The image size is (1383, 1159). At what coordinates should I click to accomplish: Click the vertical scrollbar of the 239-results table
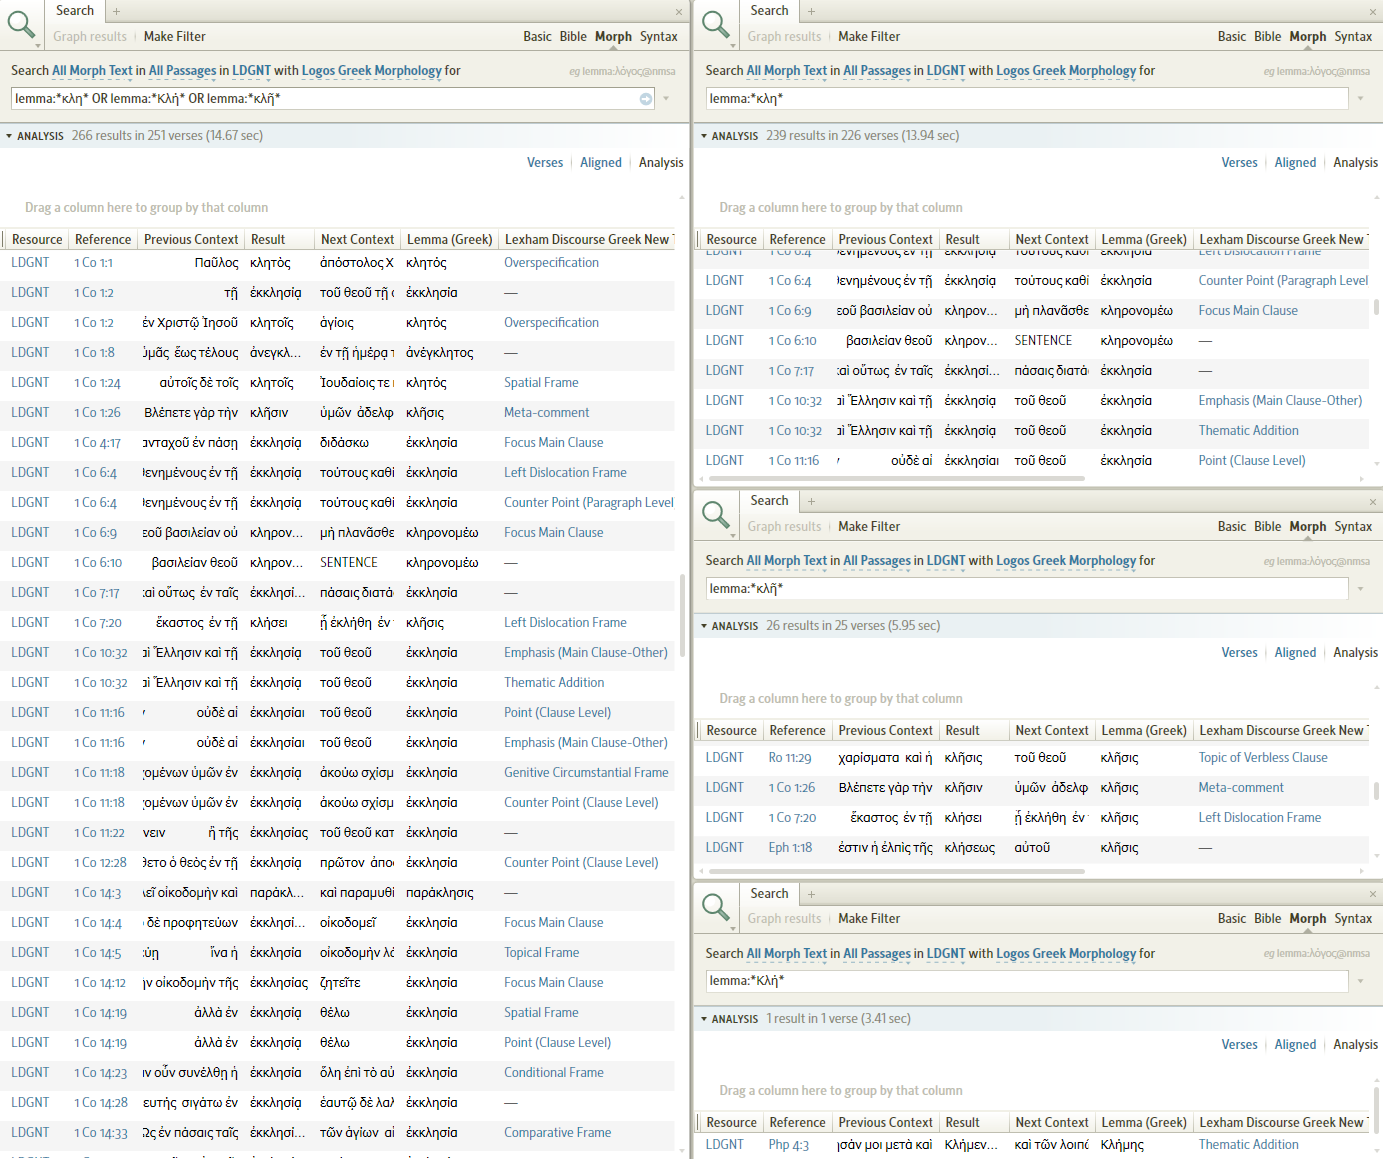1377,308
